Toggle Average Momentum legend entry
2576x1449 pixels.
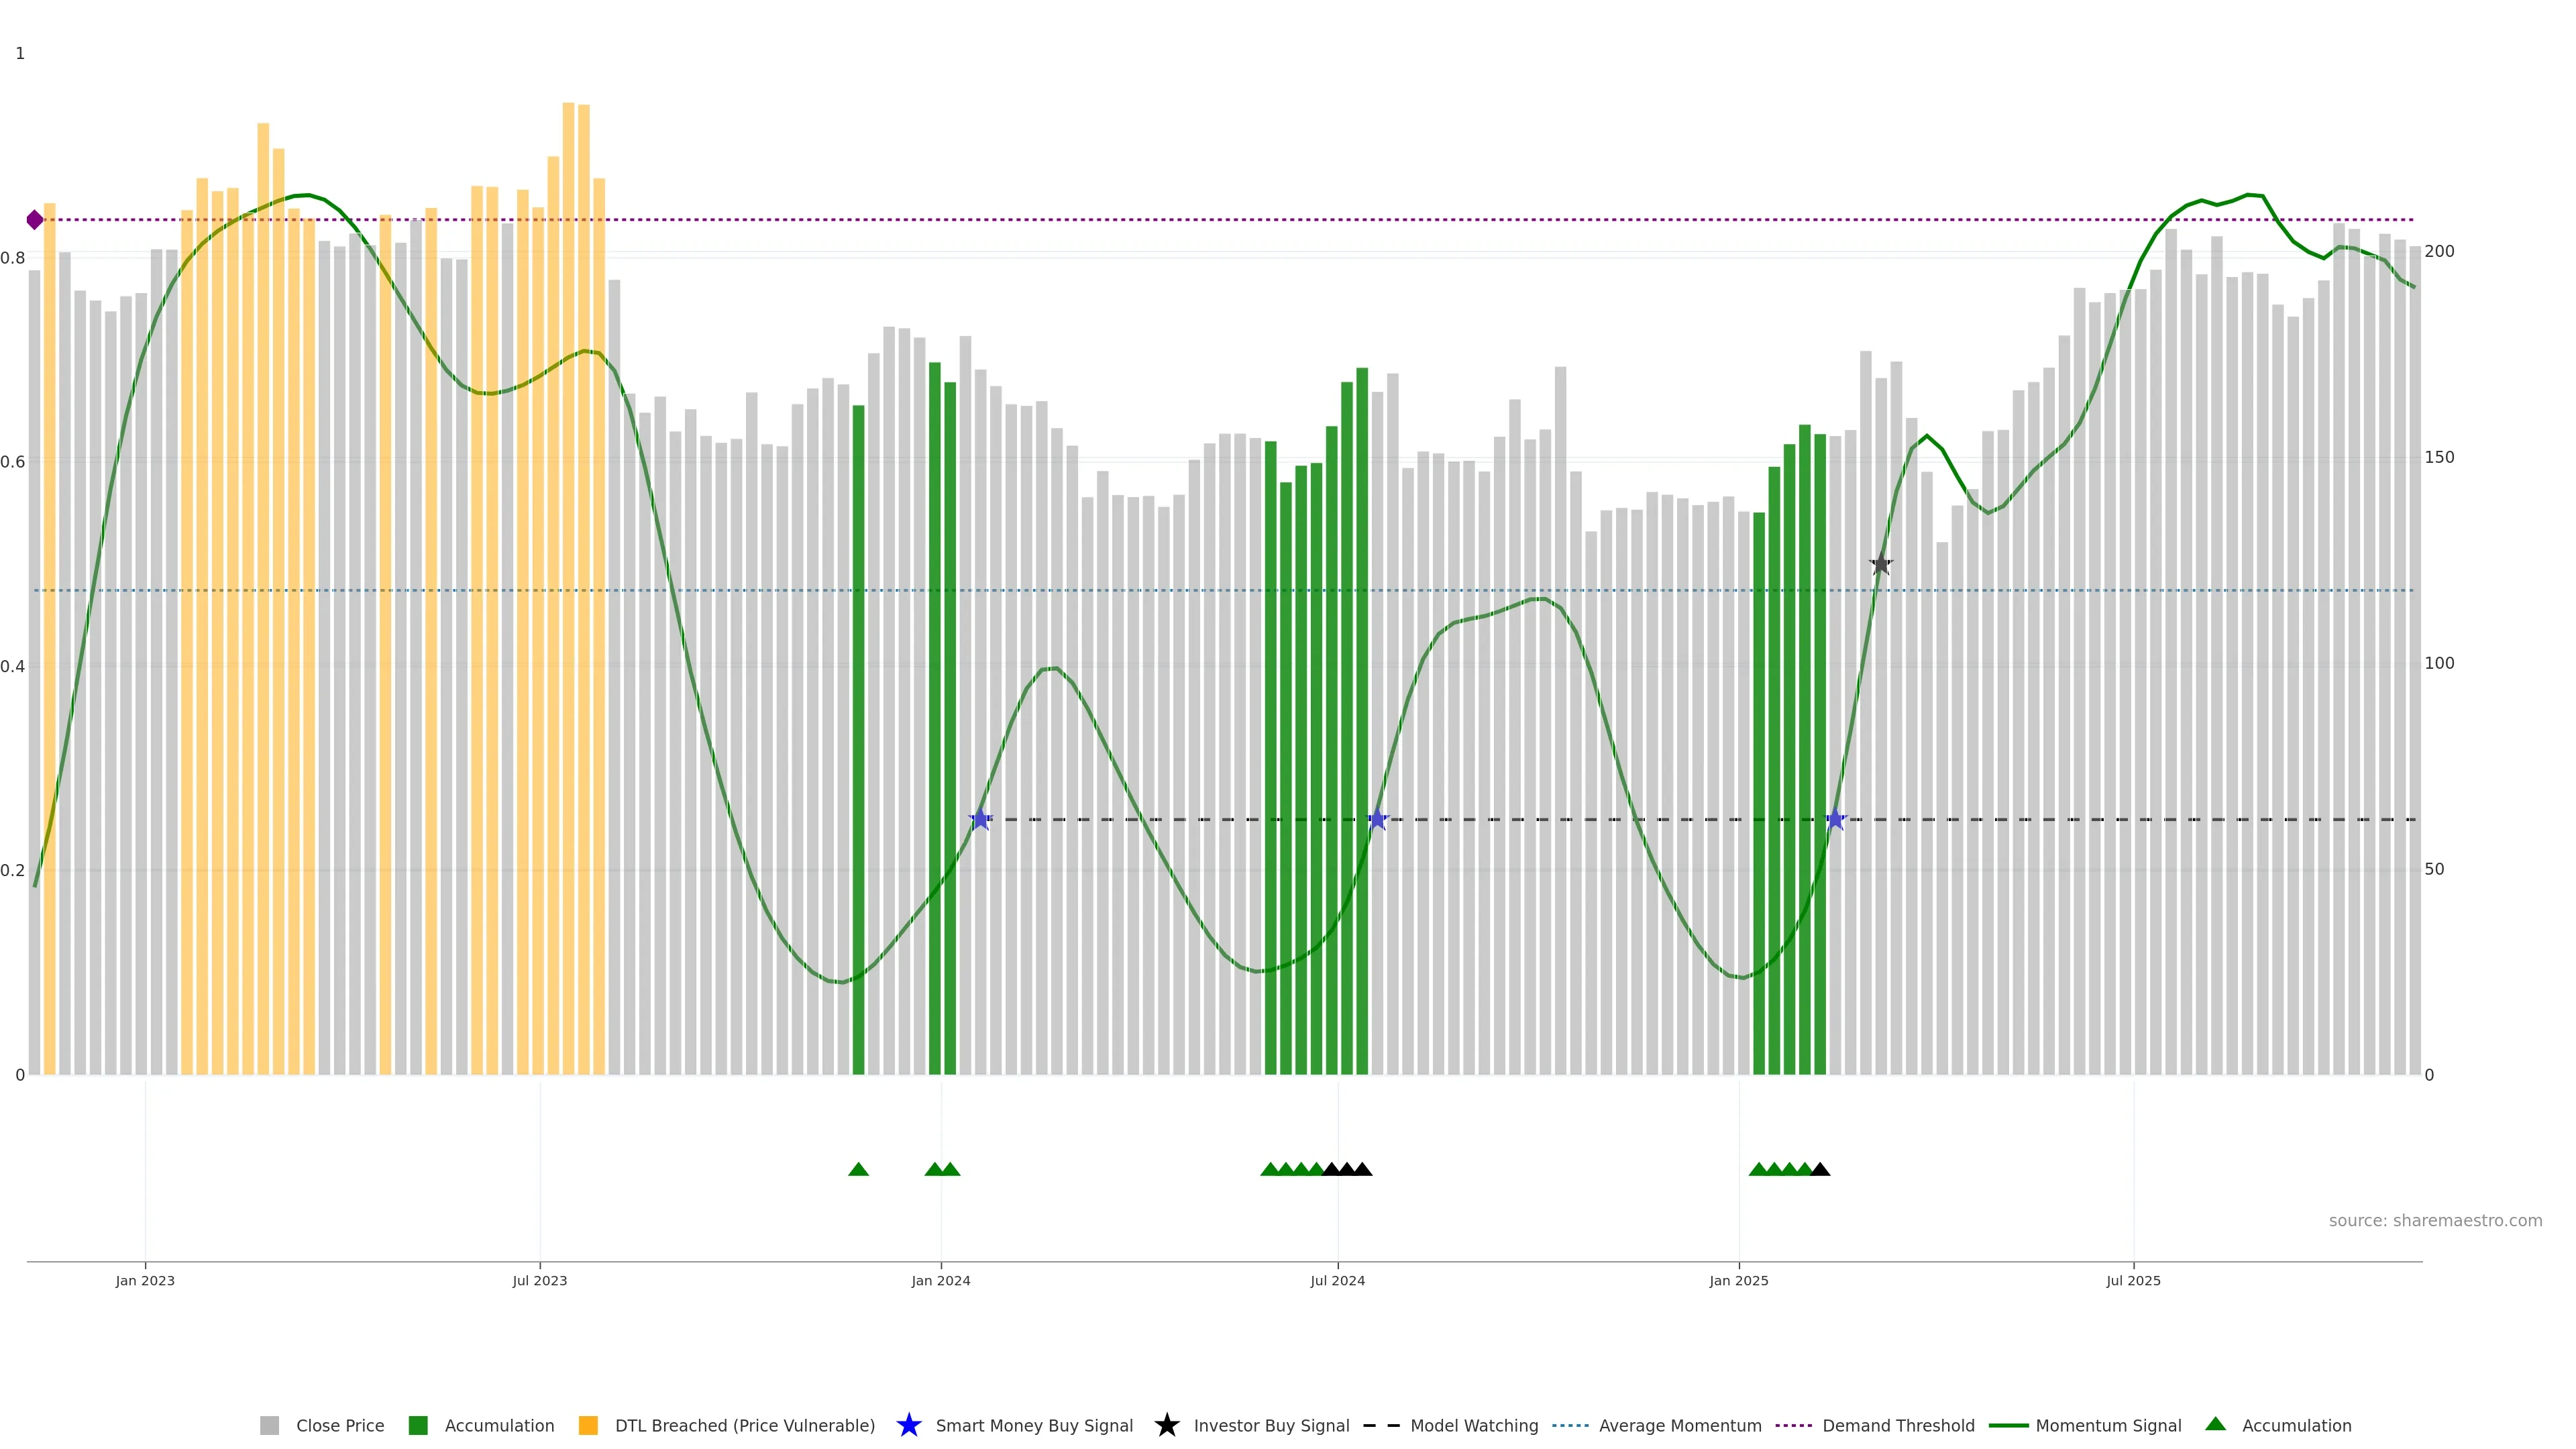pos(1679,1425)
